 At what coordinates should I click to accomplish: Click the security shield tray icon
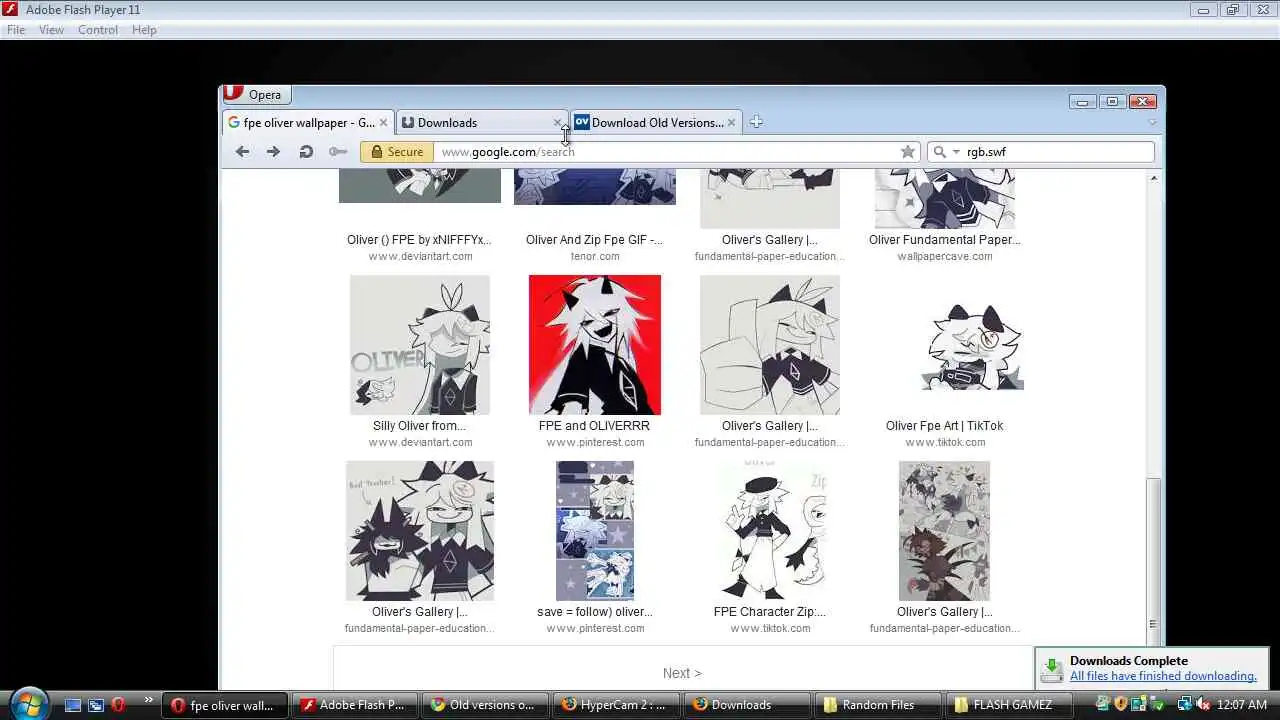[x=1121, y=704]
